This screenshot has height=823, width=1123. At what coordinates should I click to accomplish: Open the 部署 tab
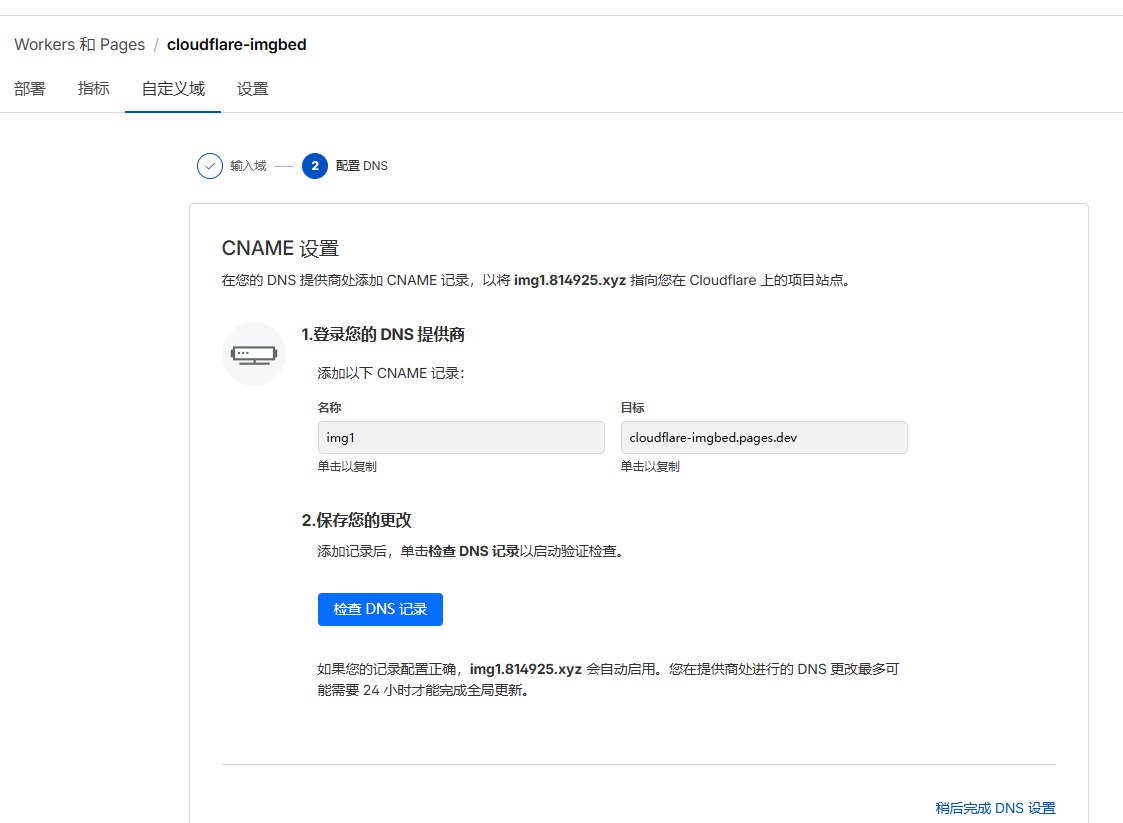[30, 89]
